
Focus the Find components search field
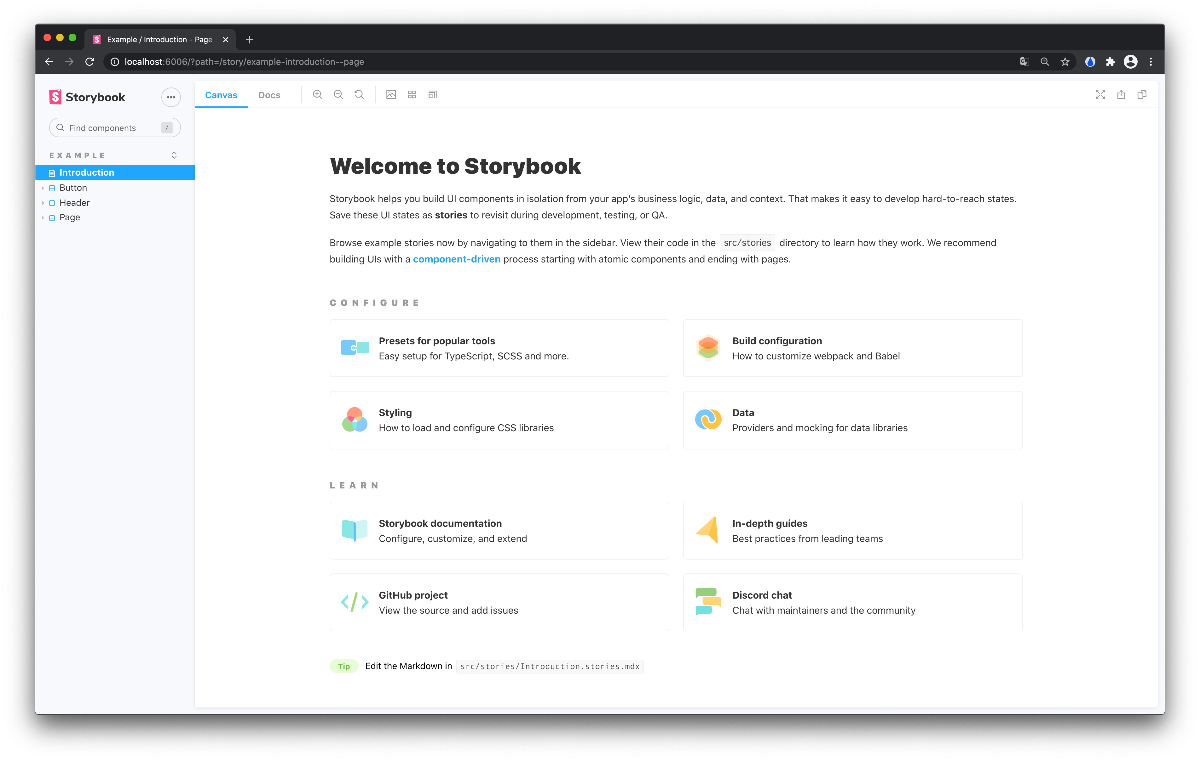point(115,128)
